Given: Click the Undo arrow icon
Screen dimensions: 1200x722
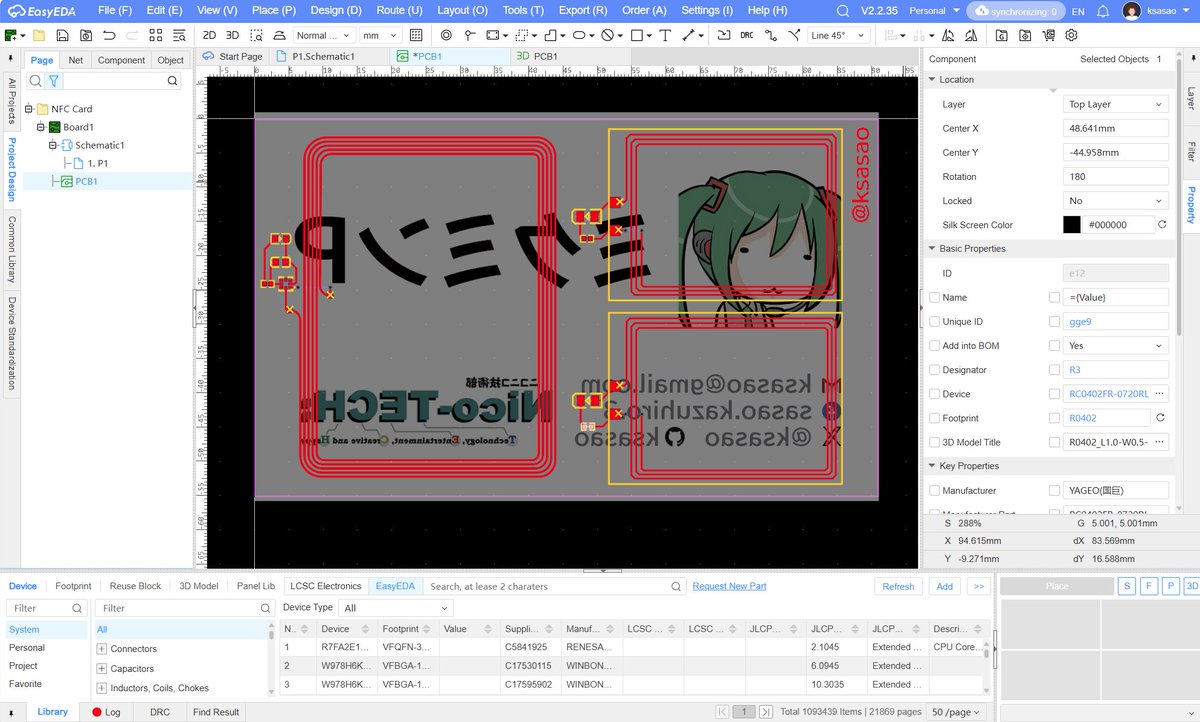Looking at the screenshot, I should click(x=109, y=35).
